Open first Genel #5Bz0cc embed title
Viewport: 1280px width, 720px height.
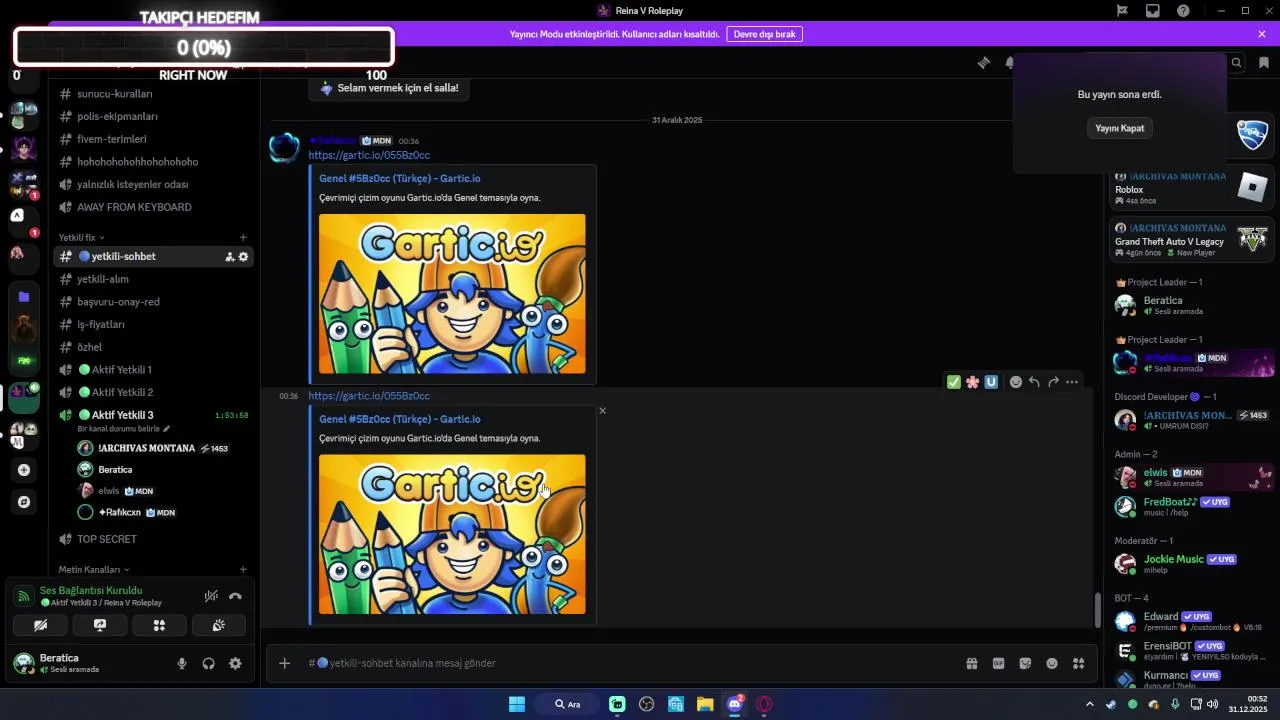coord(400,178)
